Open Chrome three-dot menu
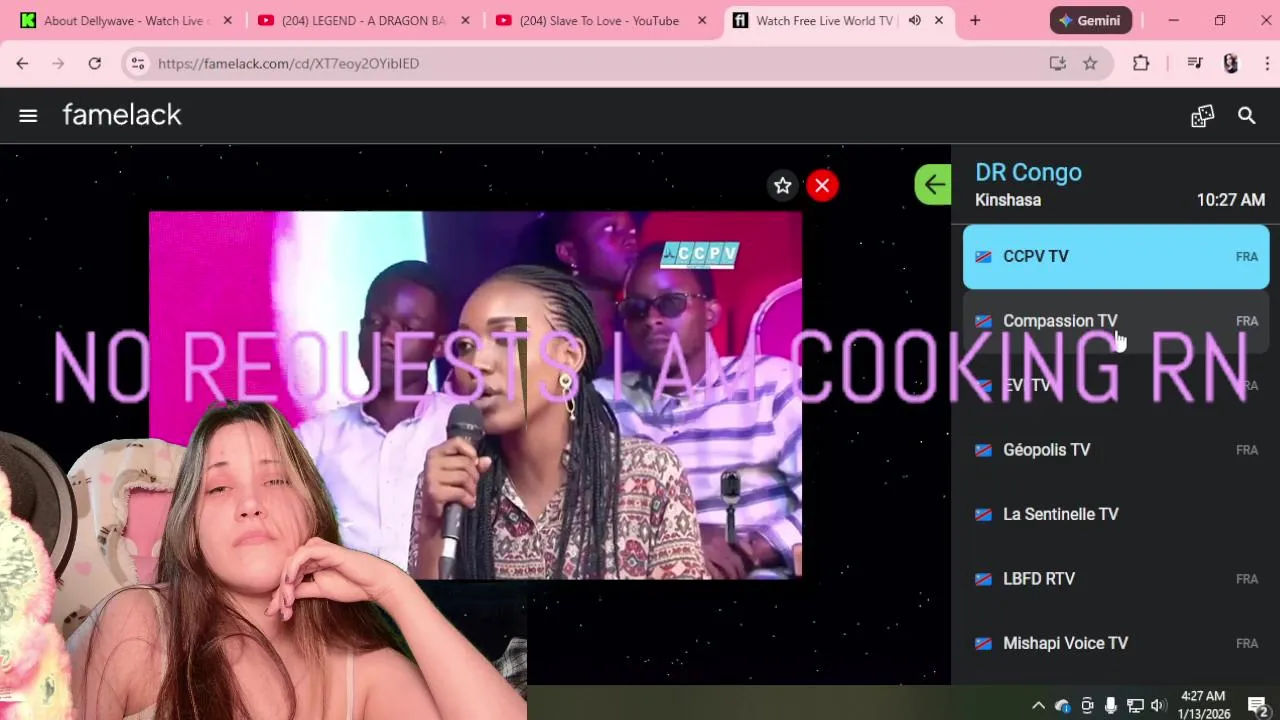The image size is (1280, 720). (x=1266, y=63)
